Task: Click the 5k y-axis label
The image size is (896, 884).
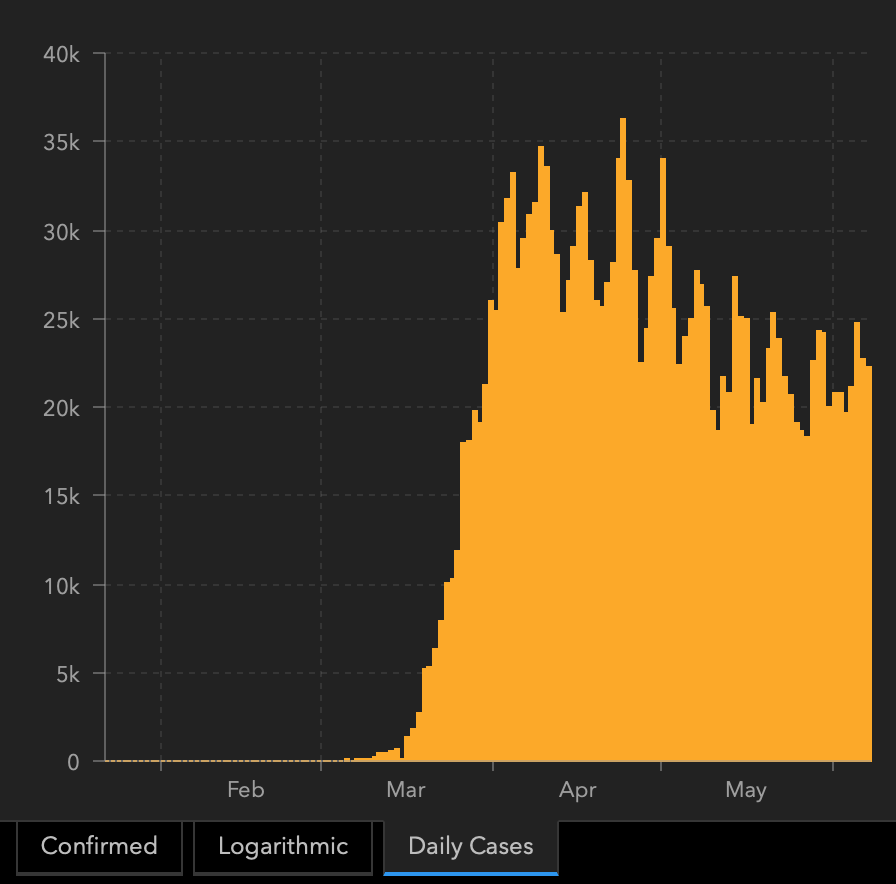Action: 68,674
